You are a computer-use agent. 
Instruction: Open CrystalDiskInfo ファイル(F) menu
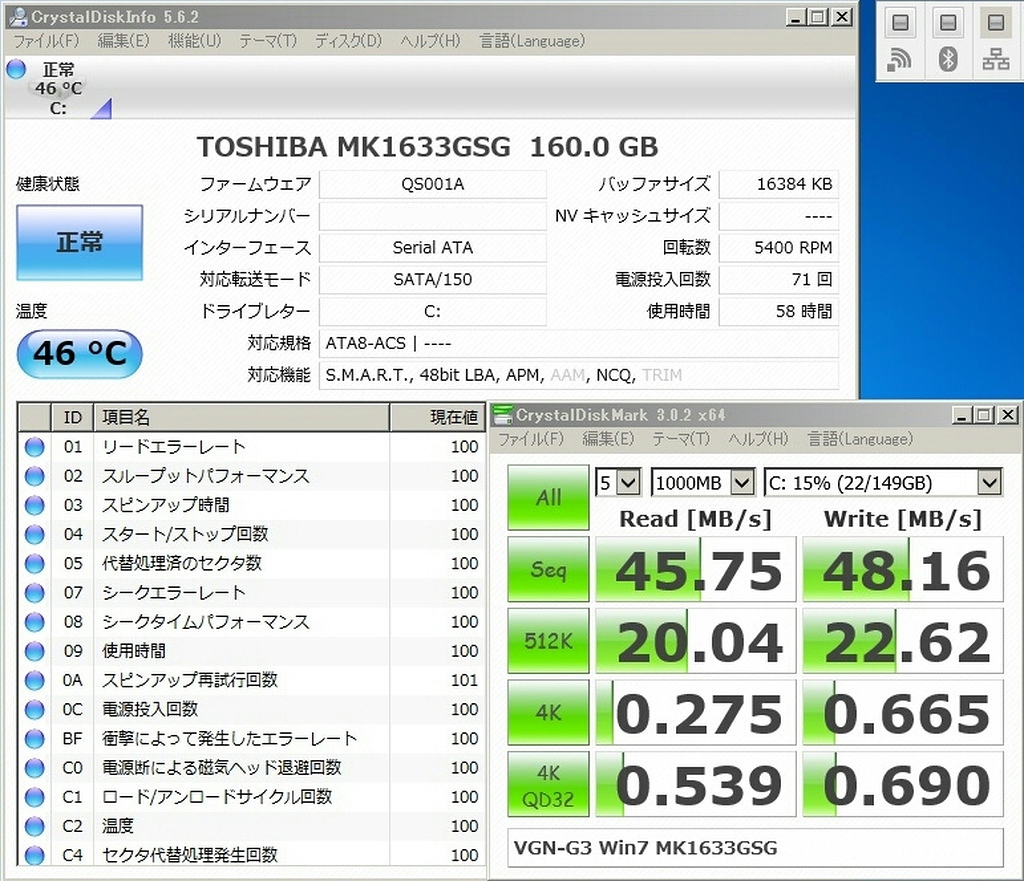coord(46,41)
